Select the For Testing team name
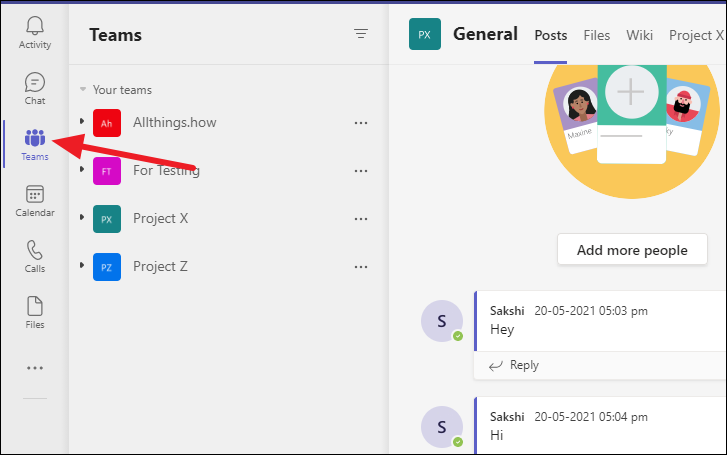The width and height of the screenshot is (727, 455). point(166,171)
